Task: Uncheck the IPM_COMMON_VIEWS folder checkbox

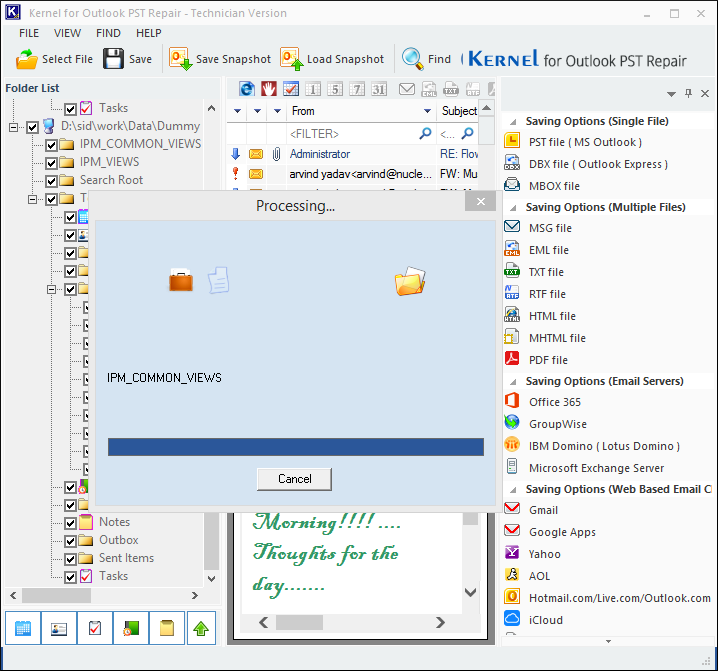Action: 51,145
